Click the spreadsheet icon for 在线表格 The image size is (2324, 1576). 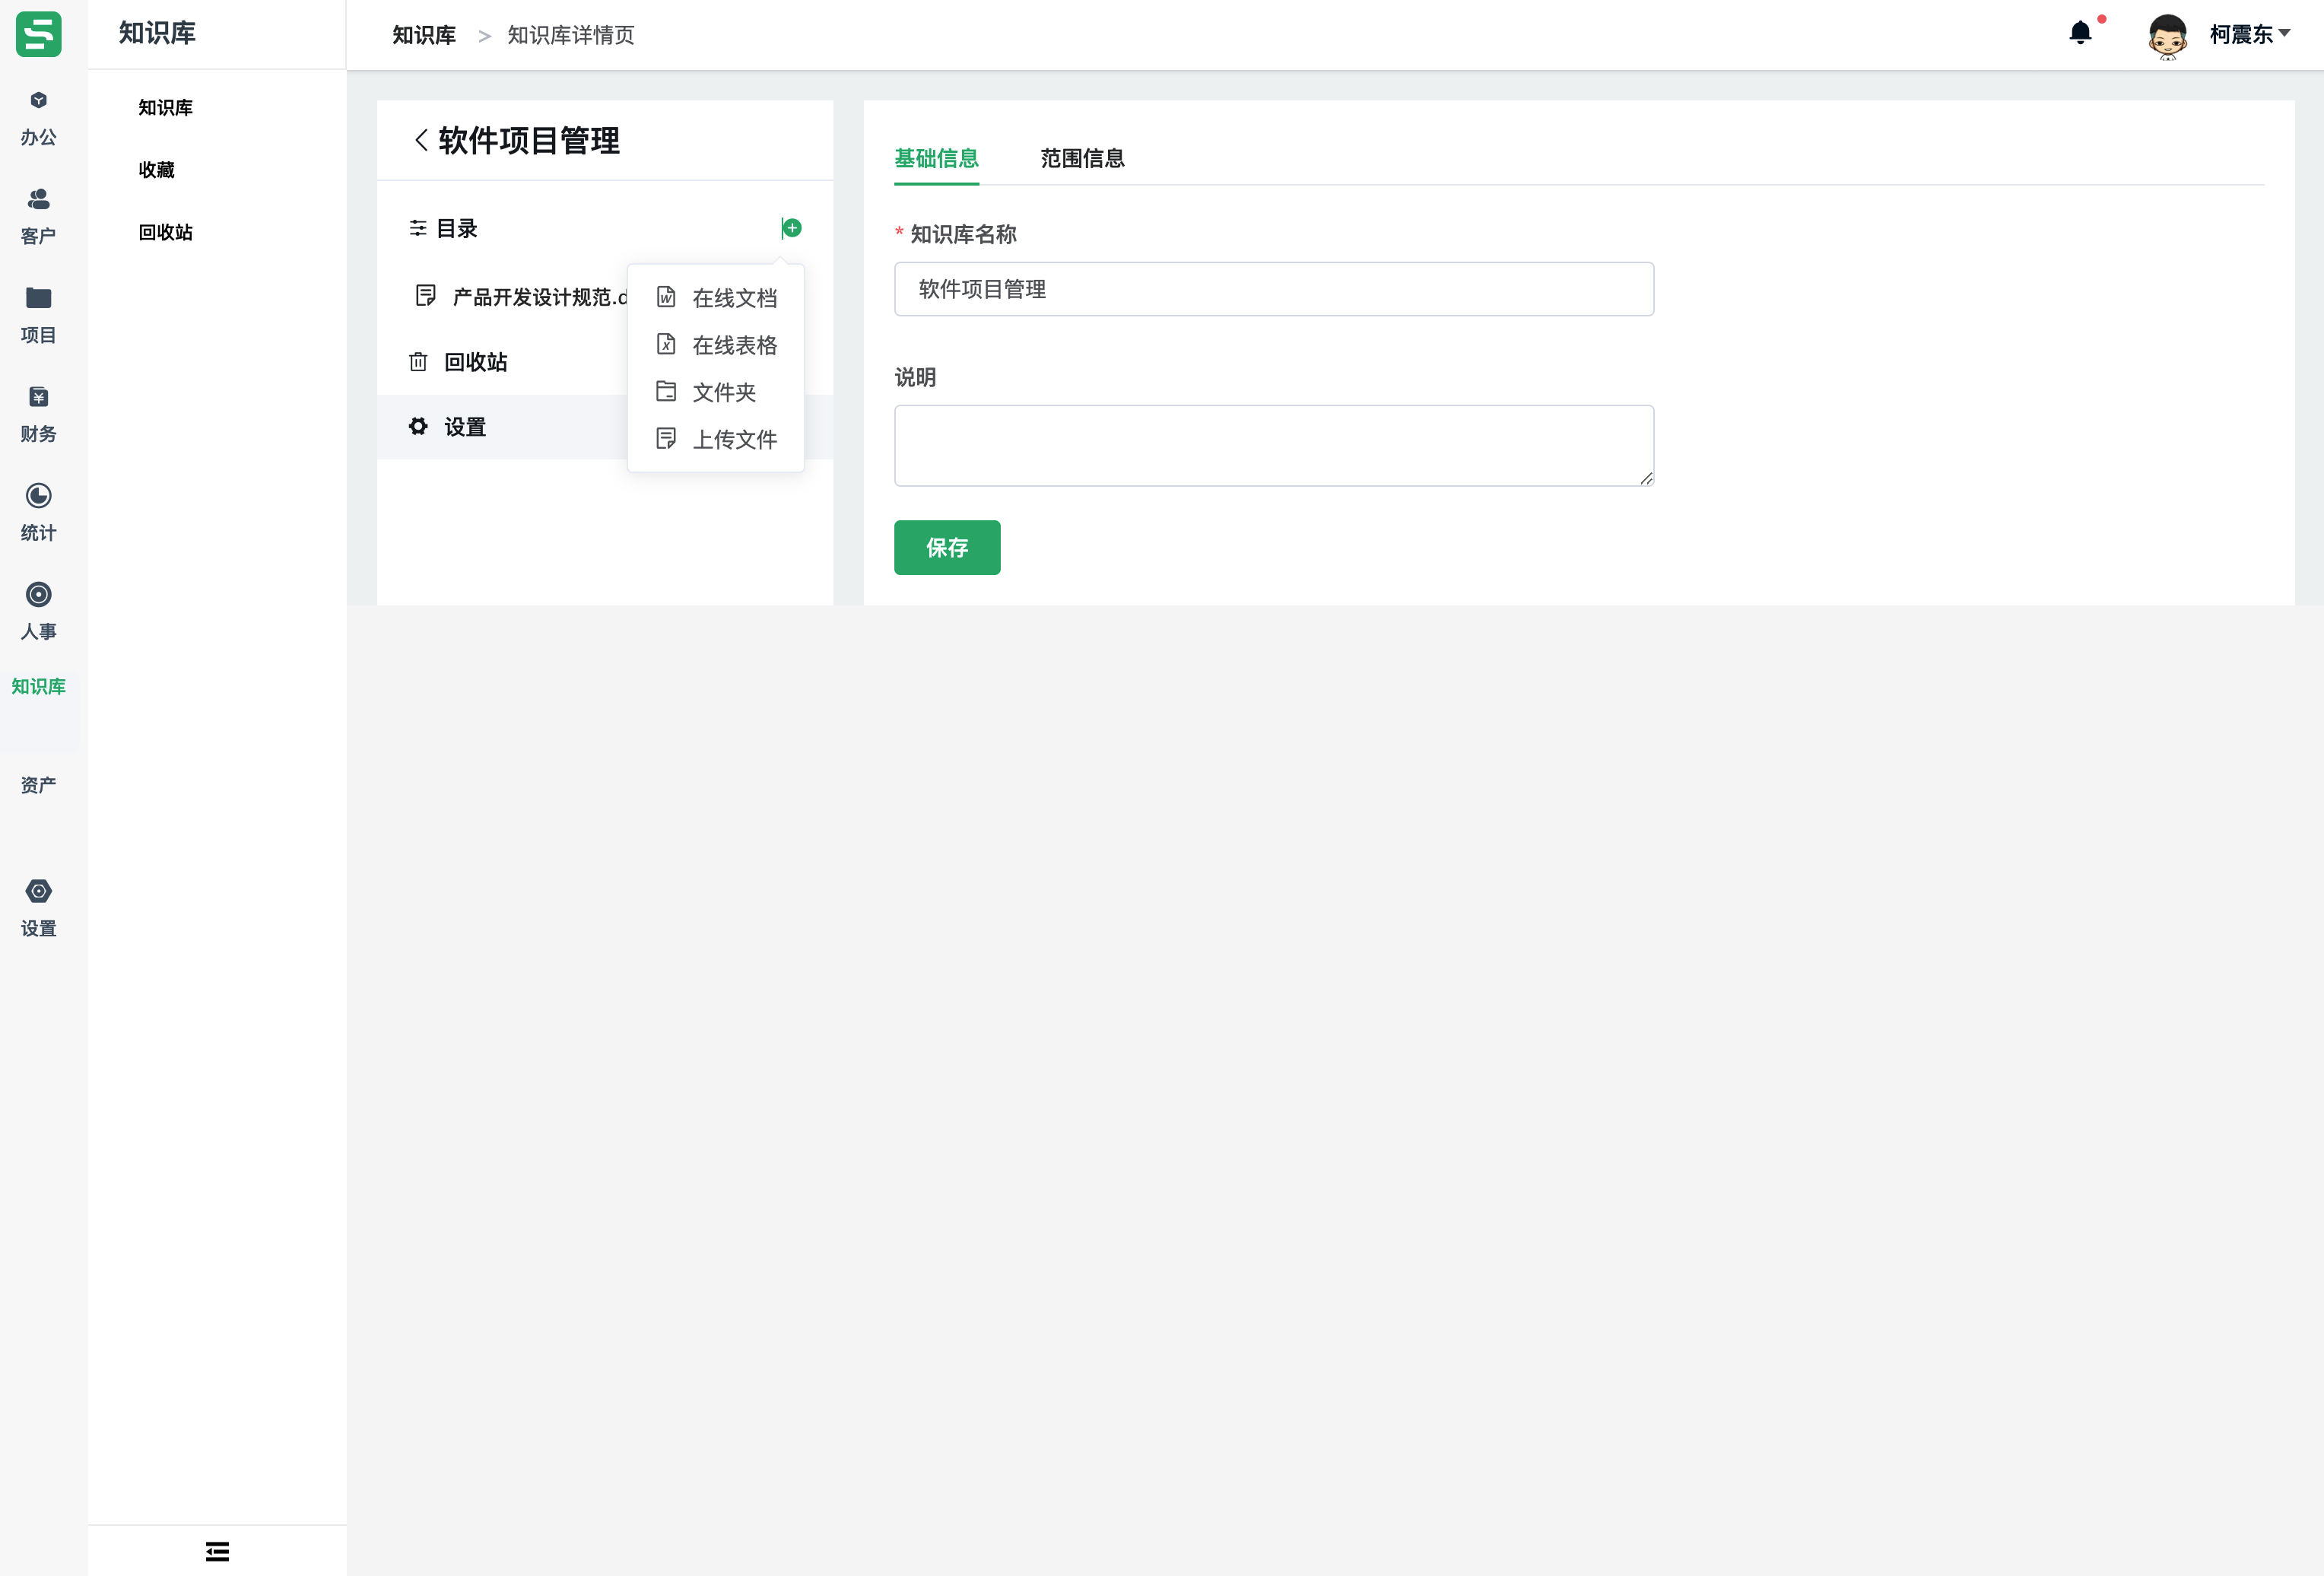click(666, 343)
